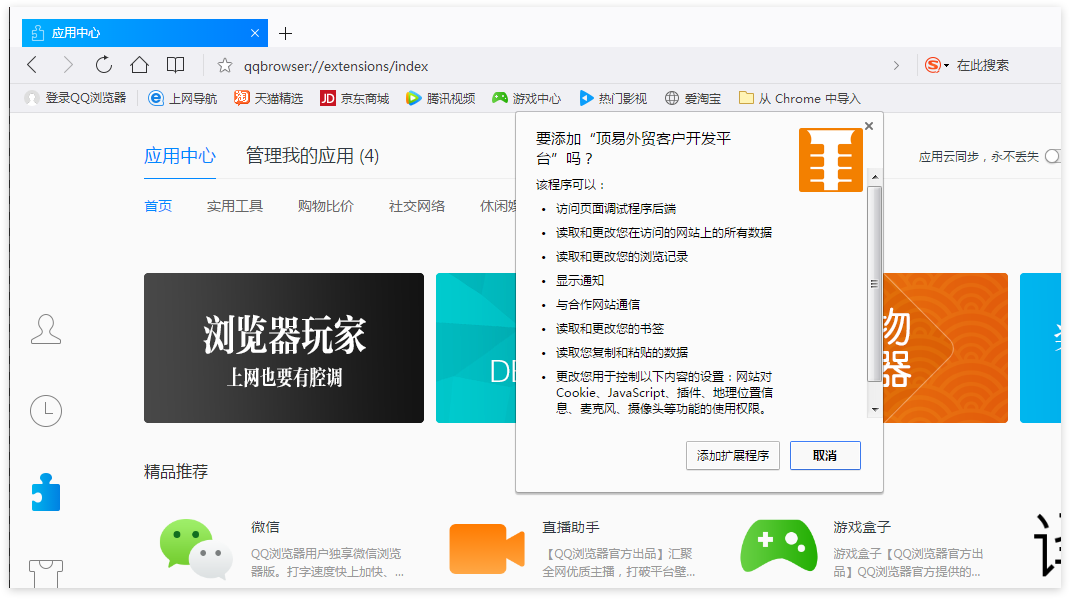
Task: Open the 上网导航 bookmark
Action: pos(183,98)
